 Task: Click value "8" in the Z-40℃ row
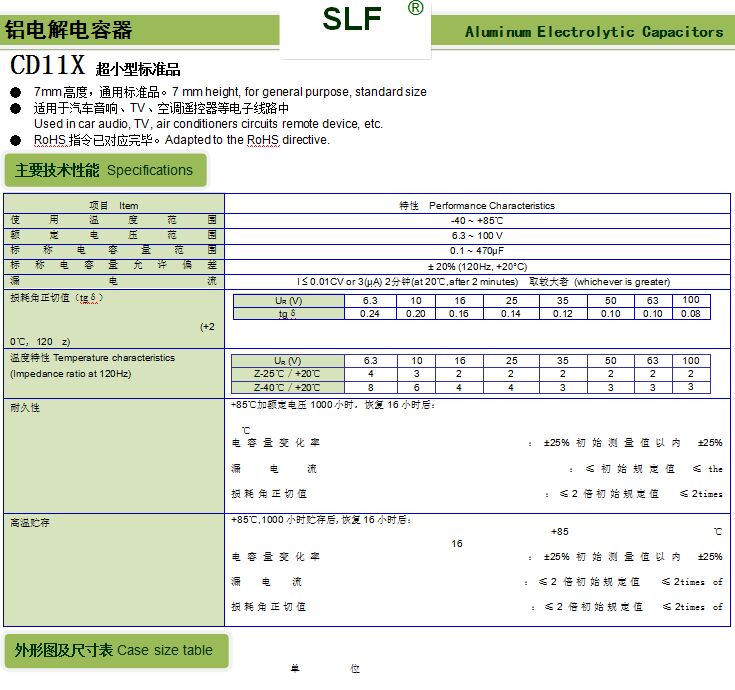[371, 388]
